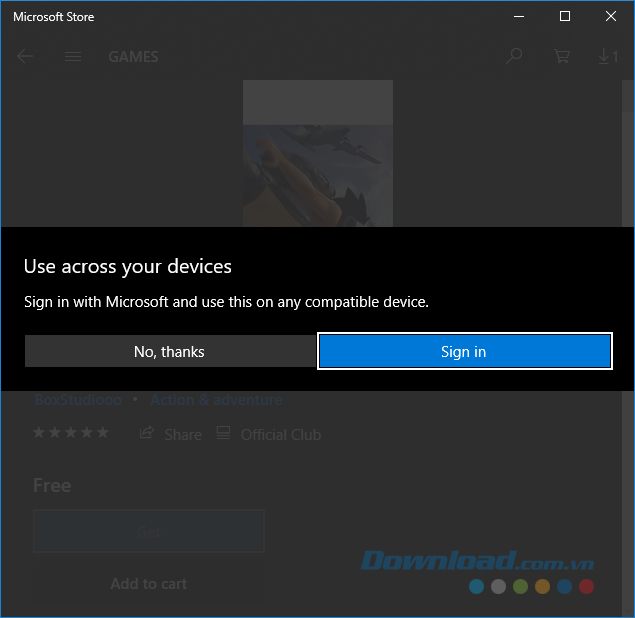Decline with the No, thanks button

170,351
